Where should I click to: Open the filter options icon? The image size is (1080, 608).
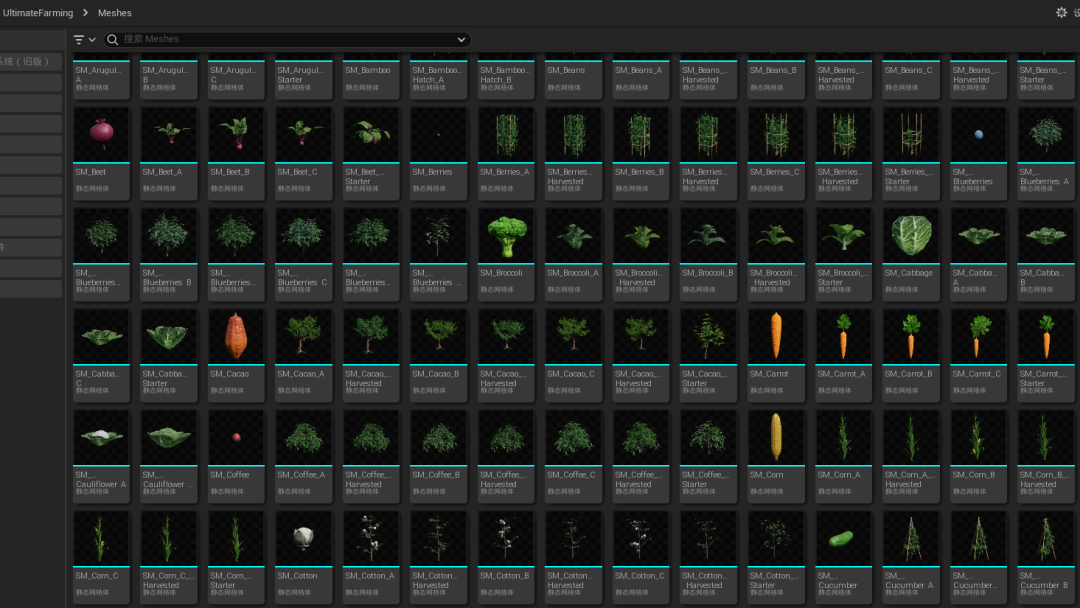point(79,40)
